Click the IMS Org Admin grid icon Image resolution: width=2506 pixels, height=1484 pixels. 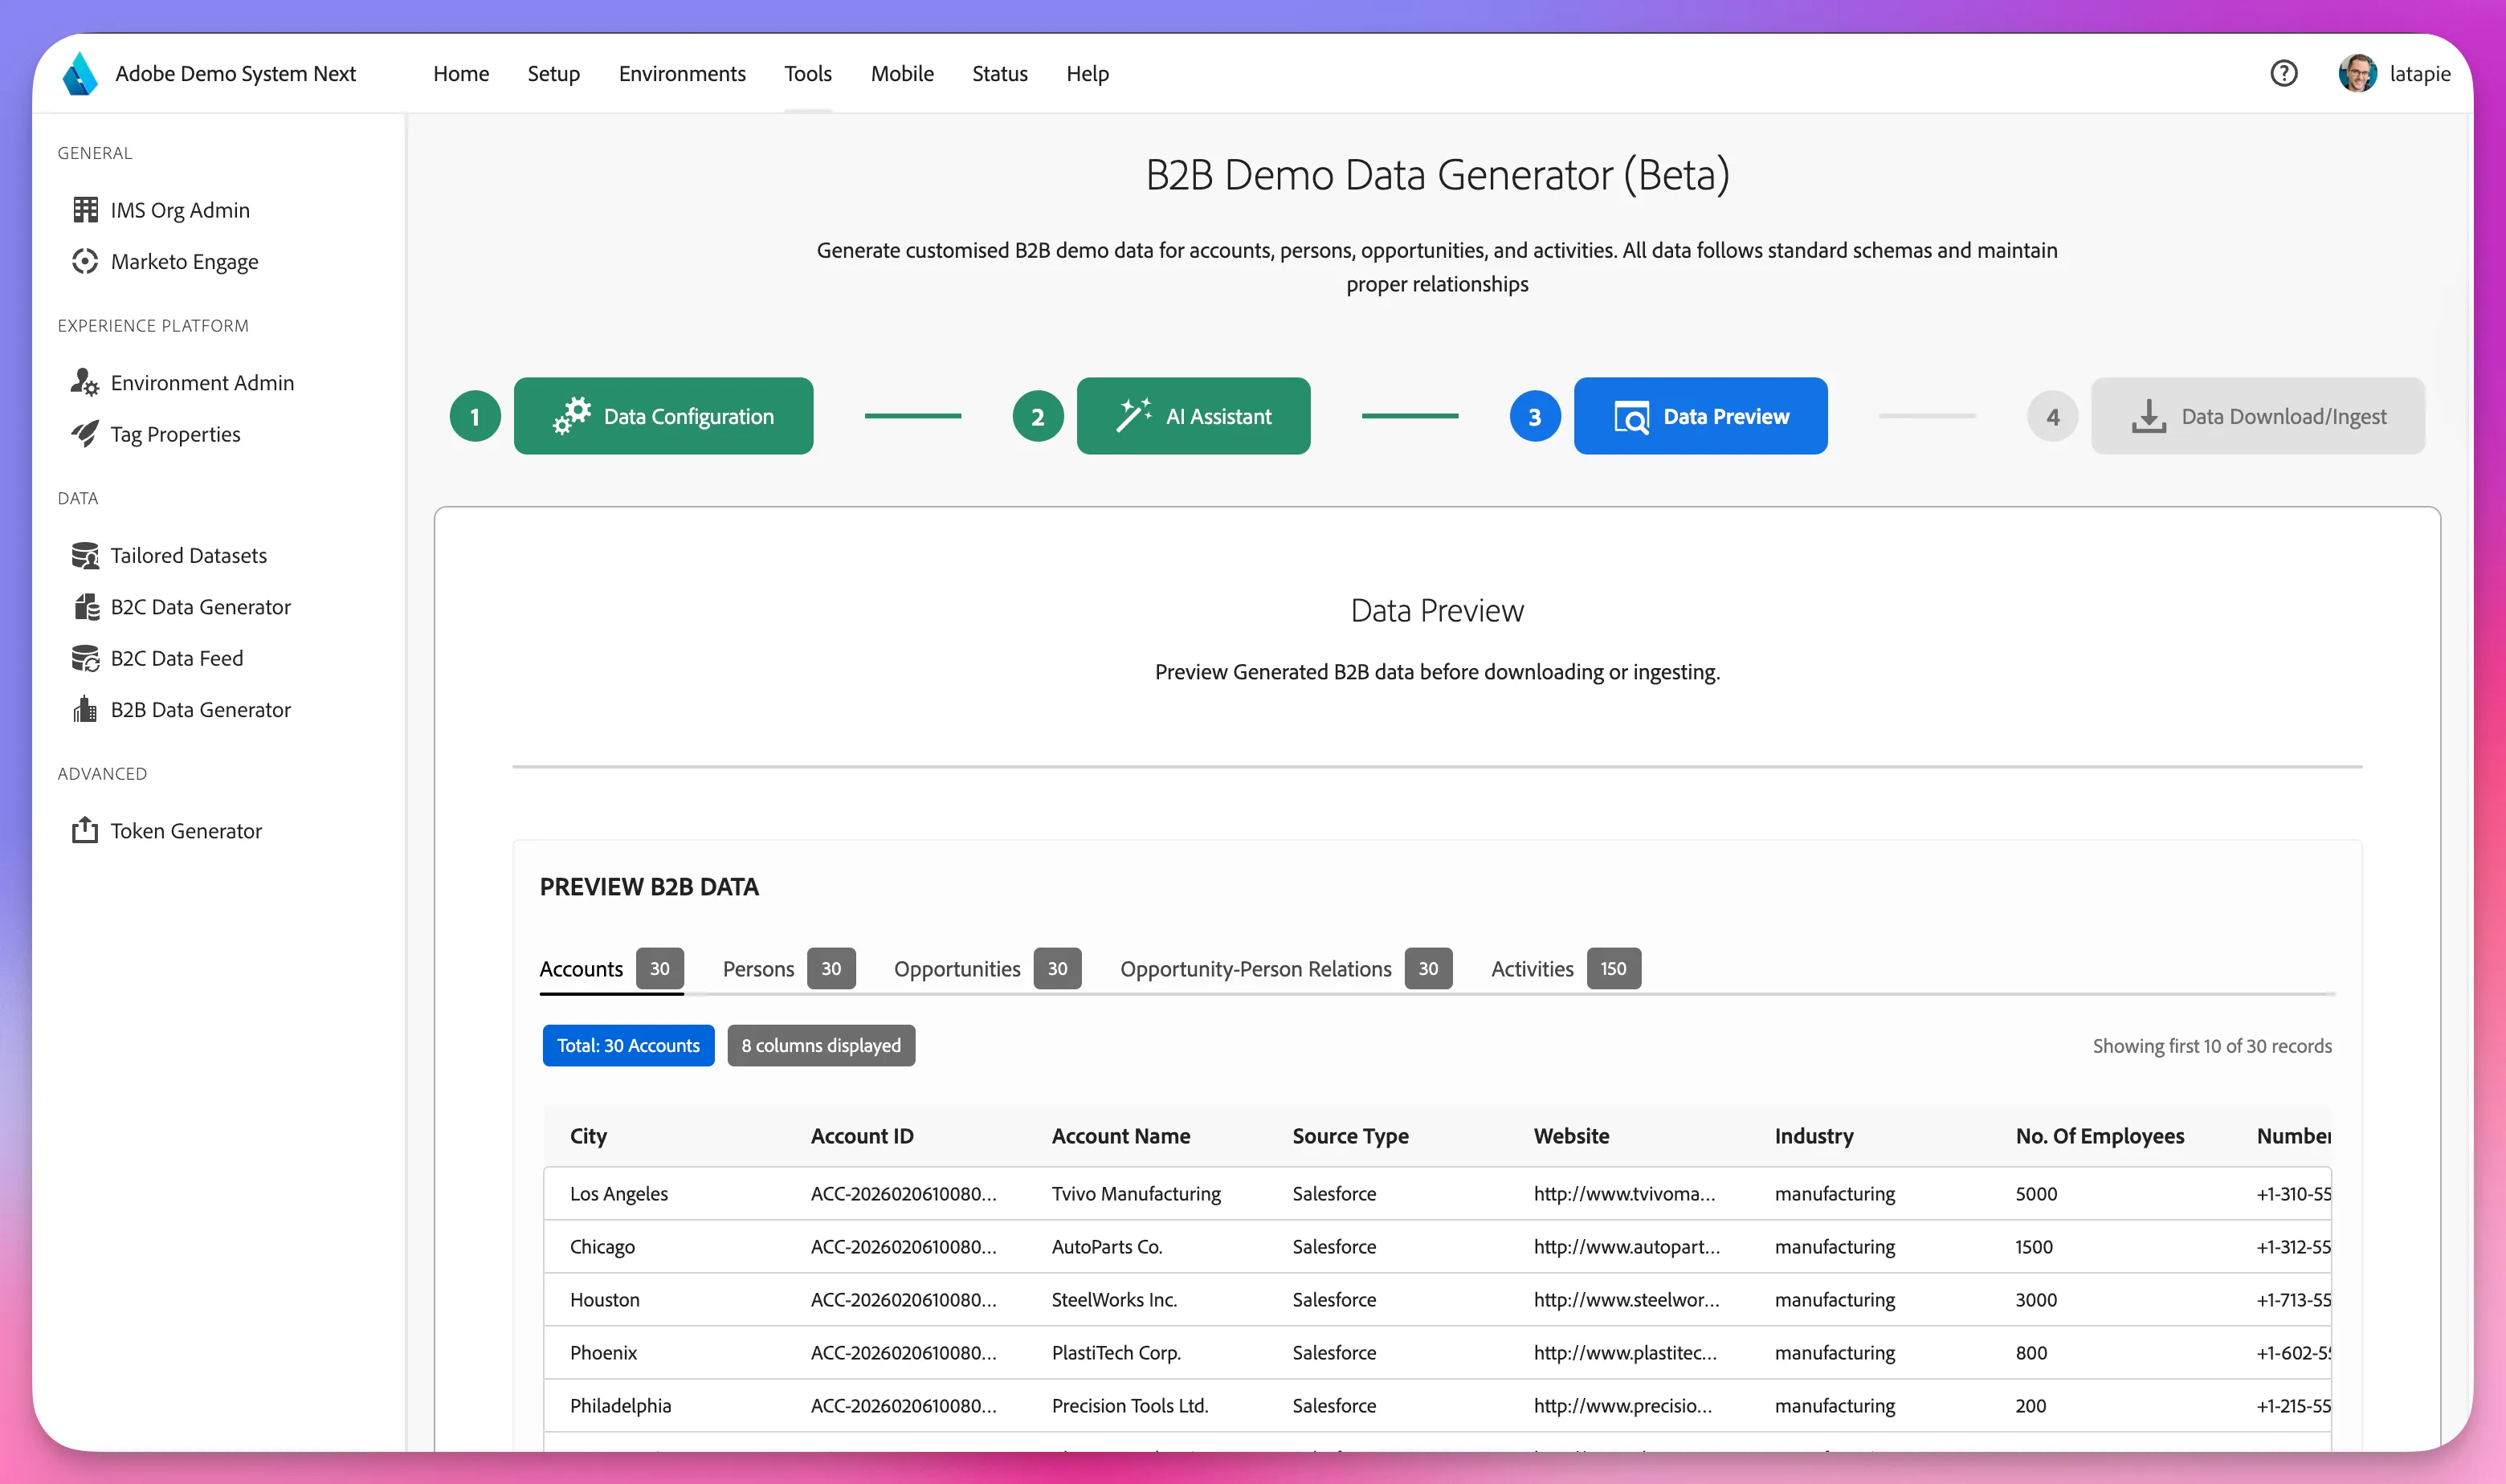click(x=85, y=210)
